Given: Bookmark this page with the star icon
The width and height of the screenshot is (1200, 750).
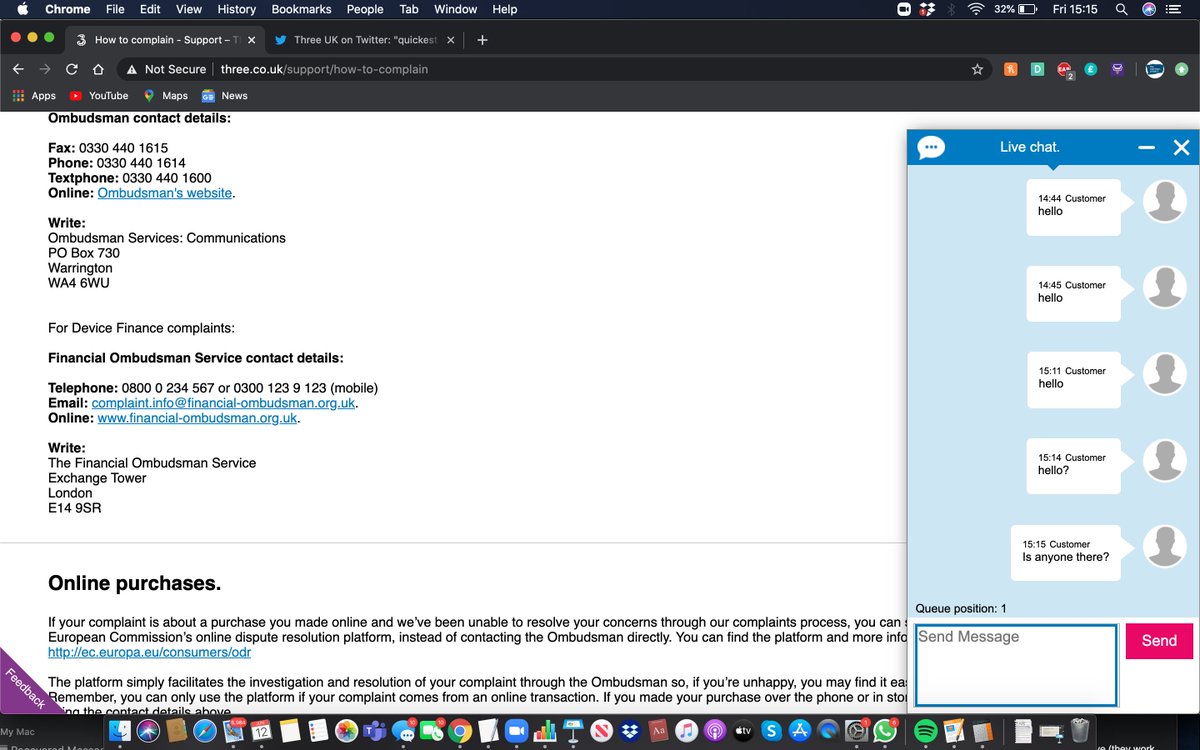Looking at the screenshot, I should click(977, 69).
